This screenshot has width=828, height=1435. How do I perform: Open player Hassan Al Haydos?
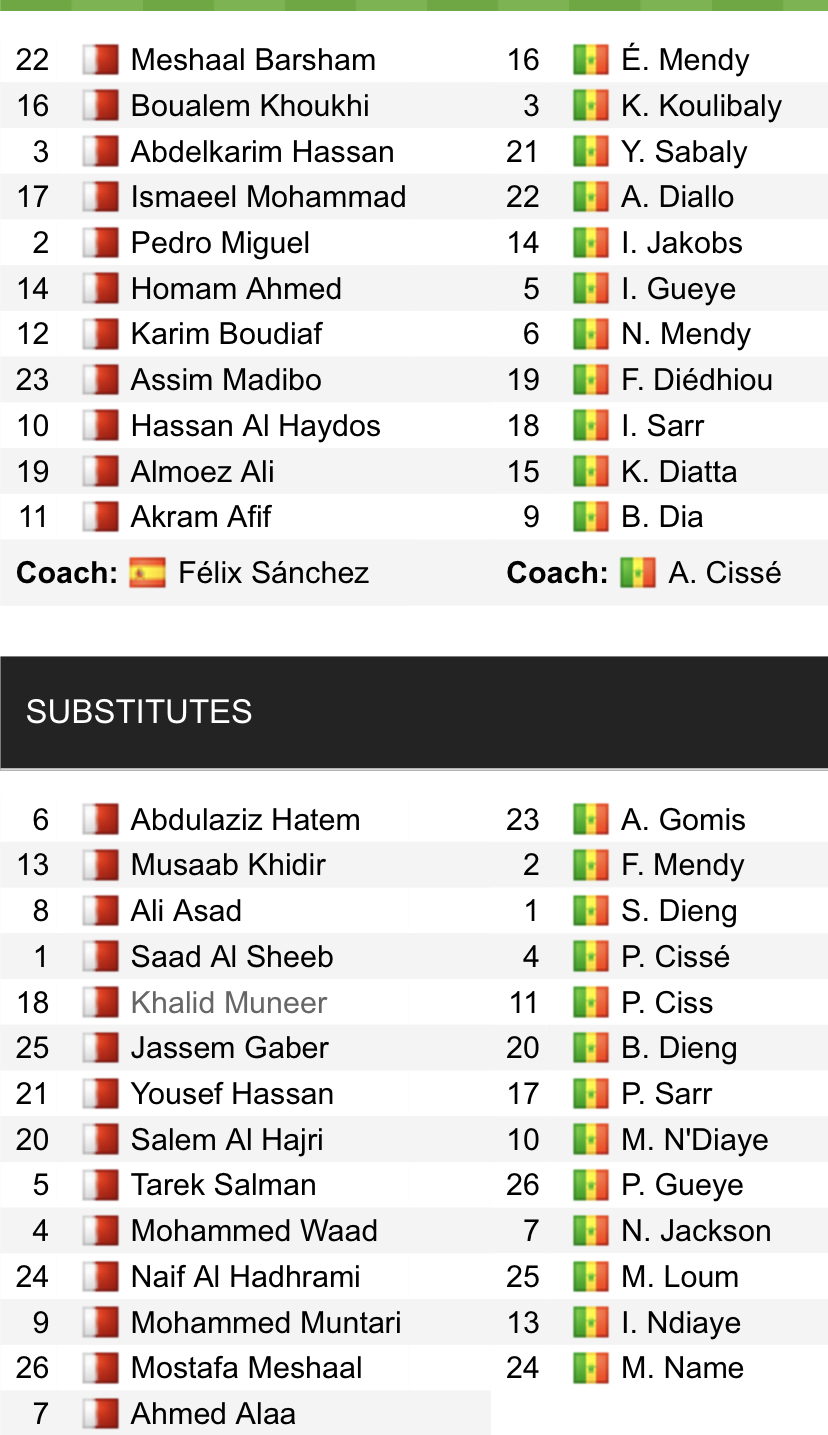coord(256,426)
